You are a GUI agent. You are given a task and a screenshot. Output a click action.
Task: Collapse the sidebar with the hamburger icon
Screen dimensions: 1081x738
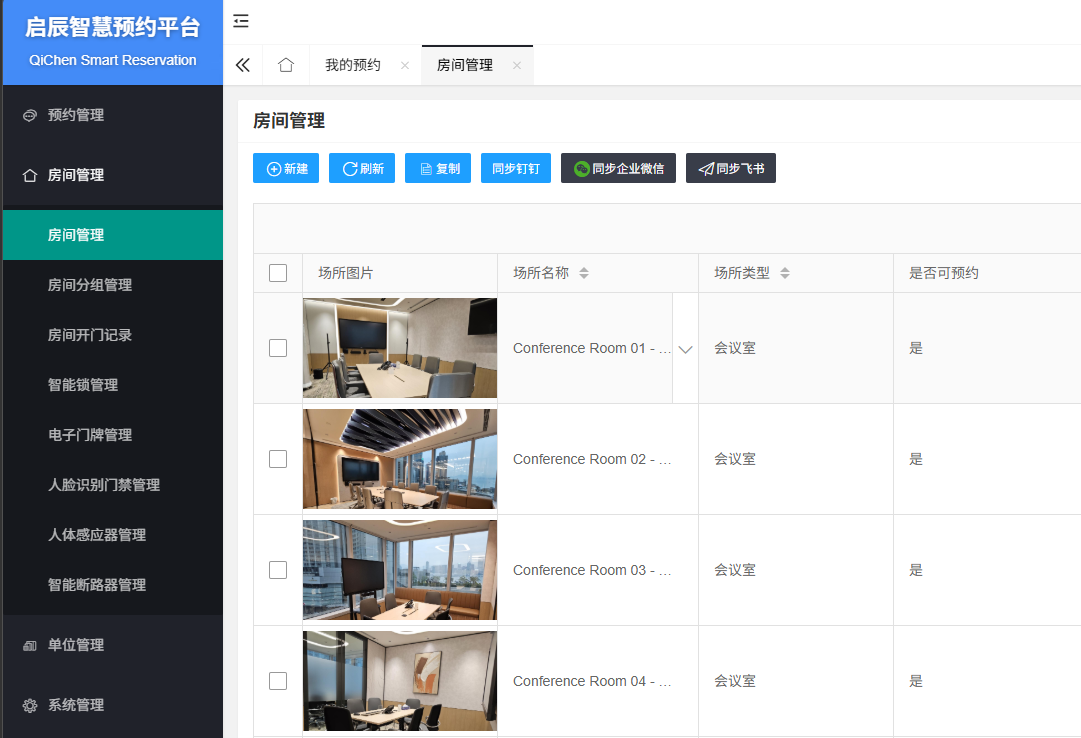[x=241, y=21]
